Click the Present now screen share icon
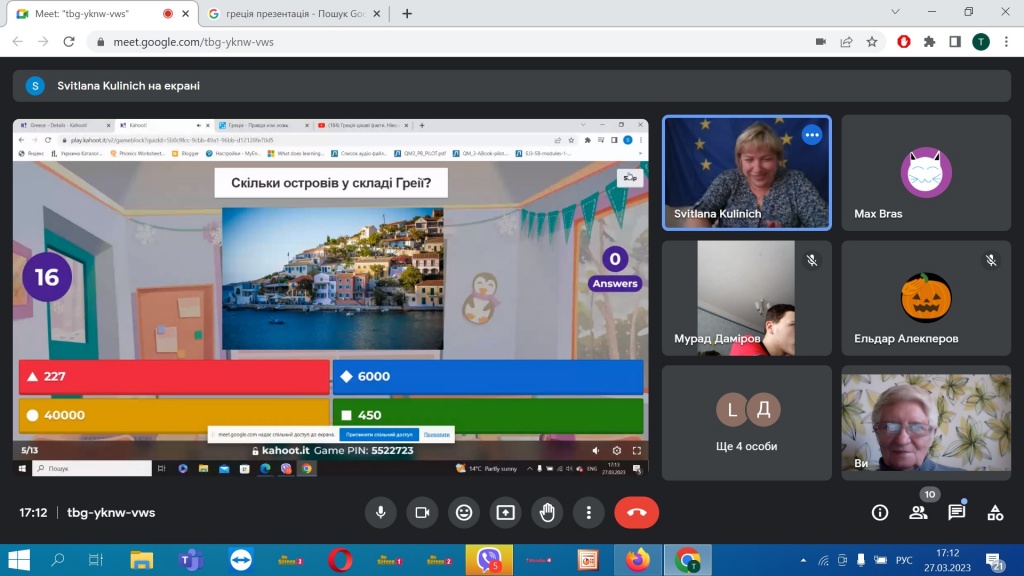 tap(506, 512)
